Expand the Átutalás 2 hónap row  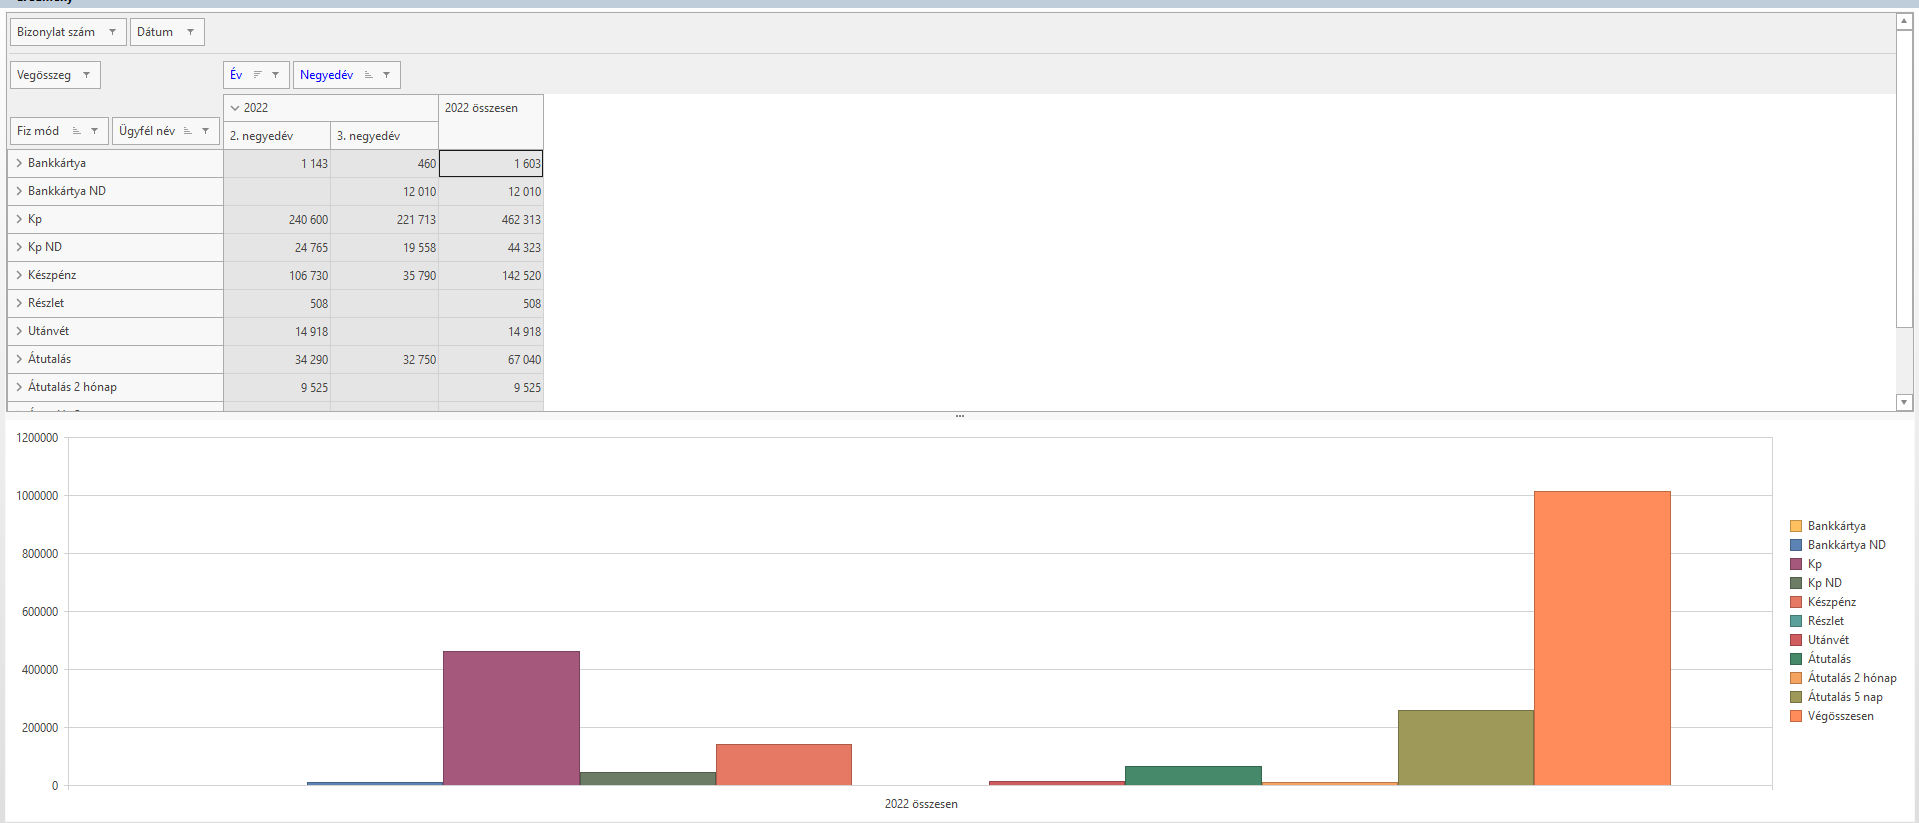point(19,387)
